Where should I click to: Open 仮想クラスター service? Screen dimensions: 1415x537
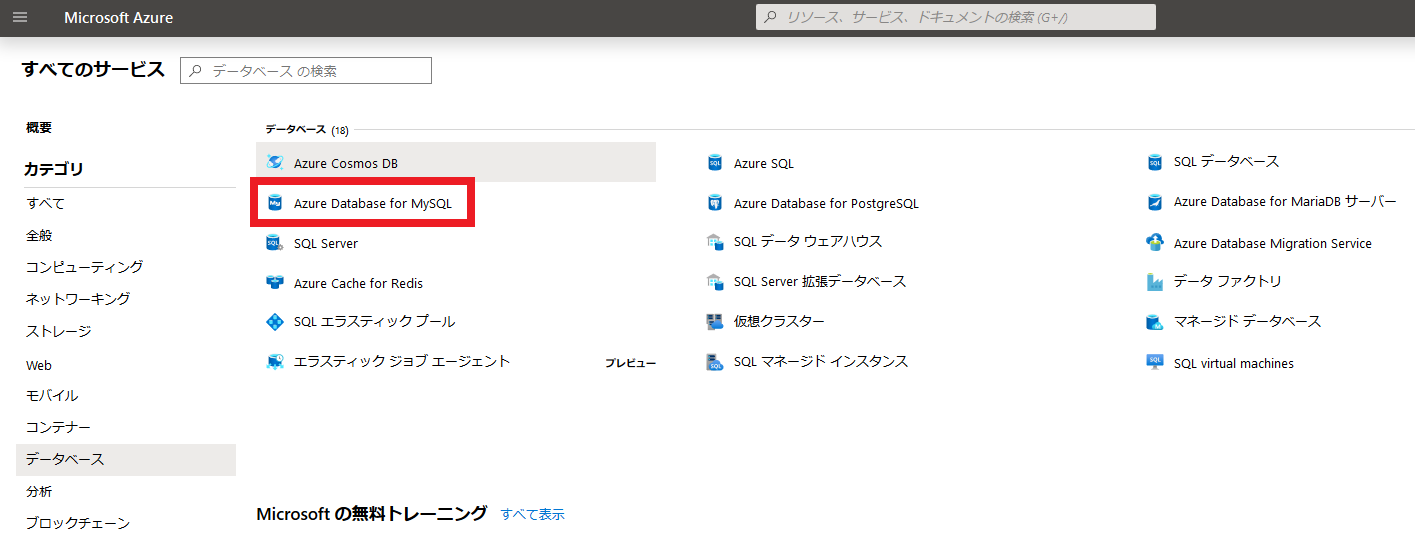click(x=779, y=322)
